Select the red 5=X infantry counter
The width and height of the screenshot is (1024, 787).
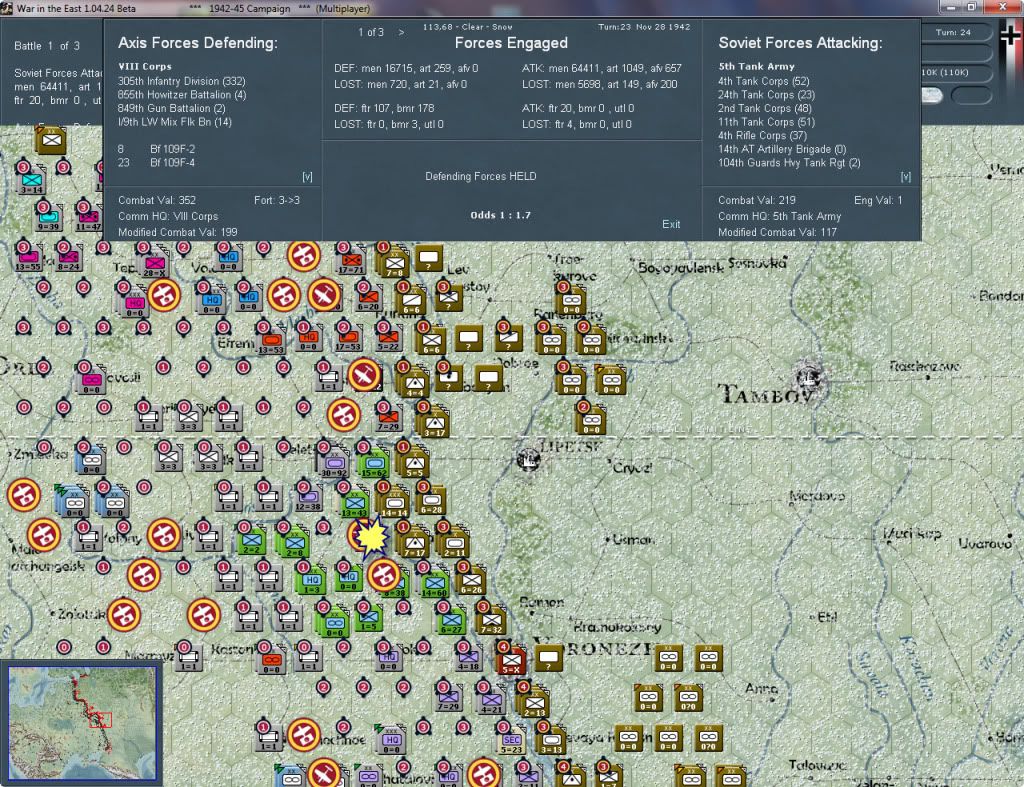(x=511, y=661)
